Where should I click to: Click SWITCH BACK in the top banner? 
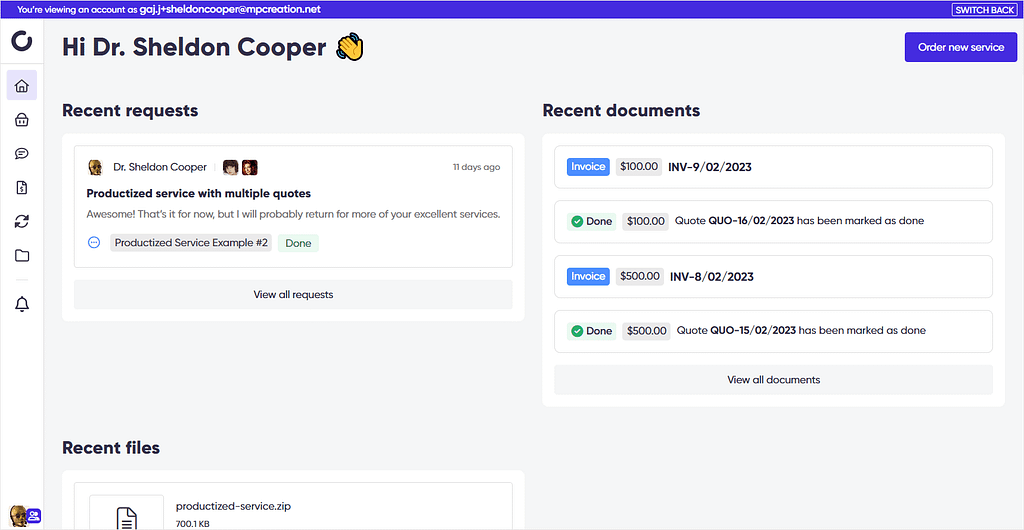(x=984, y=10)
